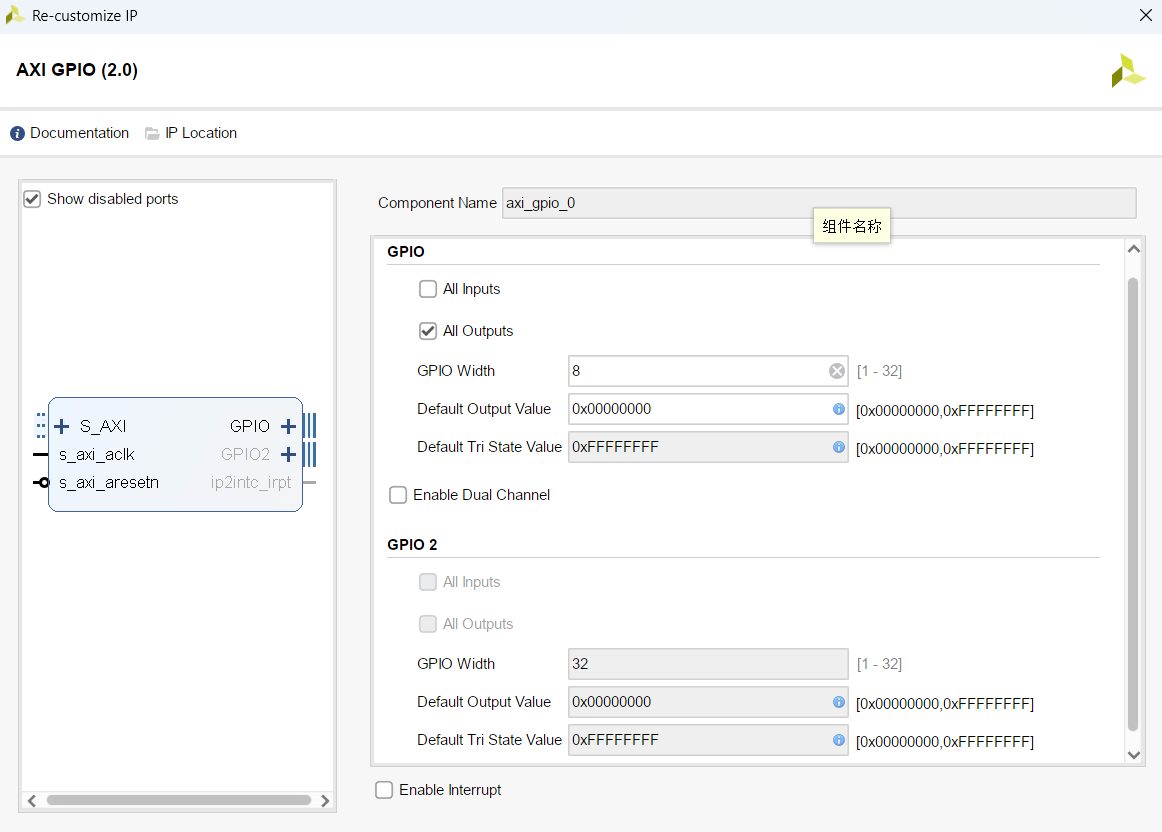The width and height of the screenshot is (1162, 832).
Task: Click the folder icon beside IP Location
Action: [x=151, y=132]
